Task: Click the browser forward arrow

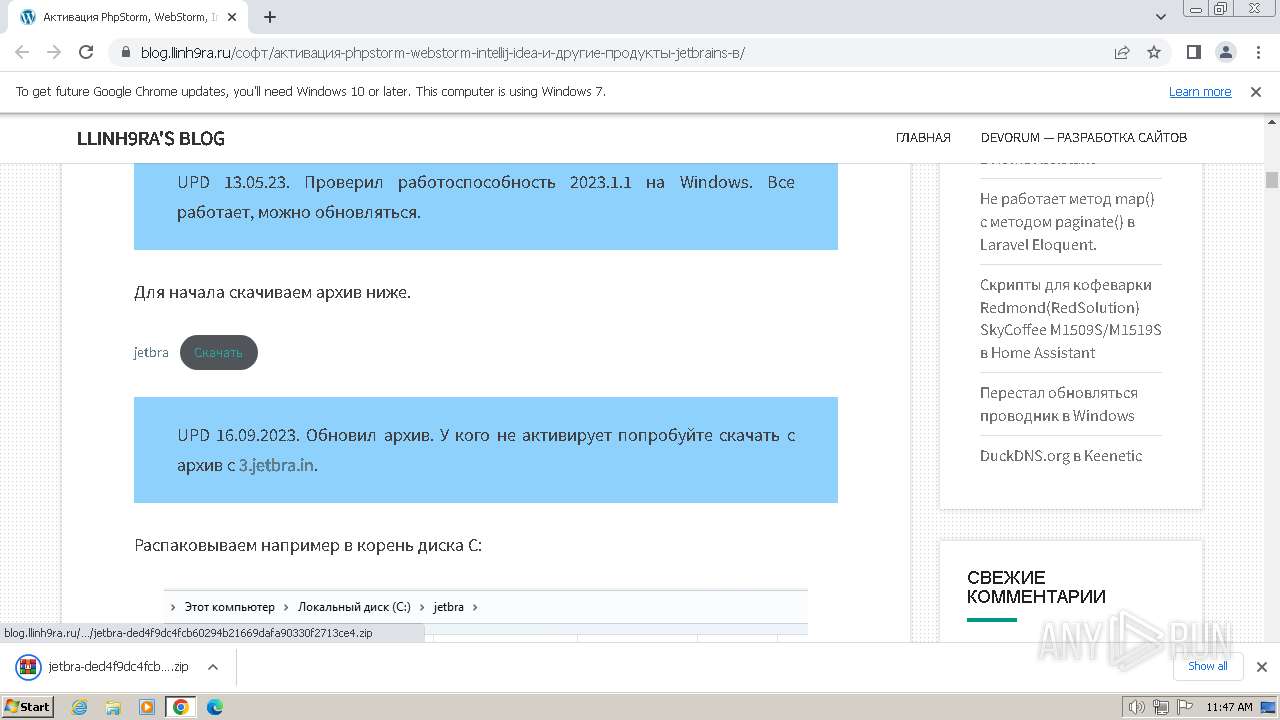Action: 54,53
